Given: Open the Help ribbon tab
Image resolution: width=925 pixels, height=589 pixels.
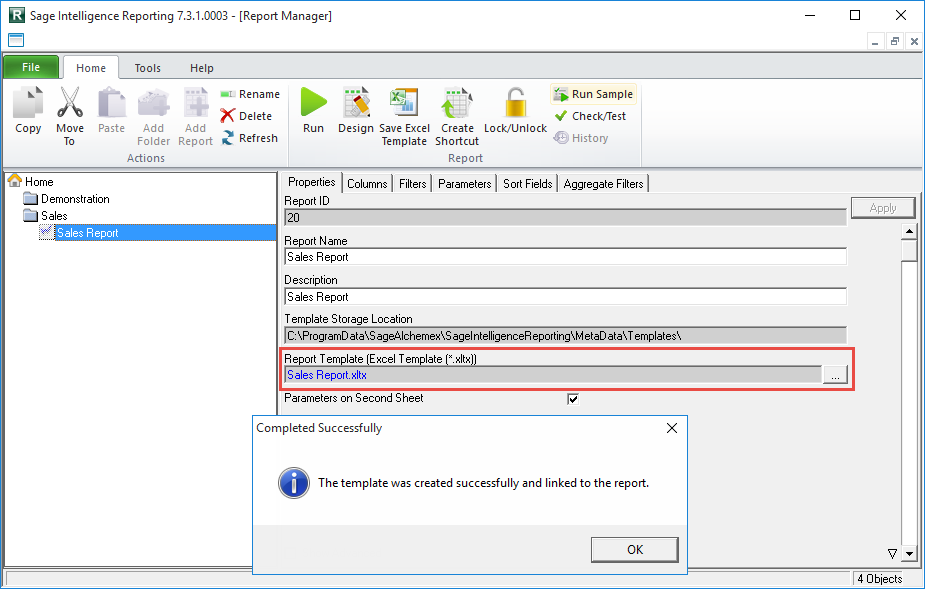Looking at the screenshot, I should [202, 68].
